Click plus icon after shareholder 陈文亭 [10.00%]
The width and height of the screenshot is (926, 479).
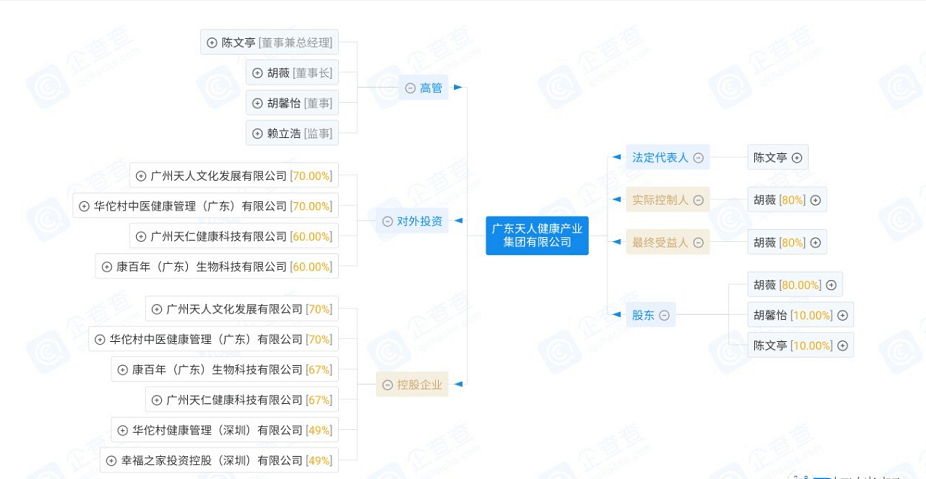click(x=842, y=345)
